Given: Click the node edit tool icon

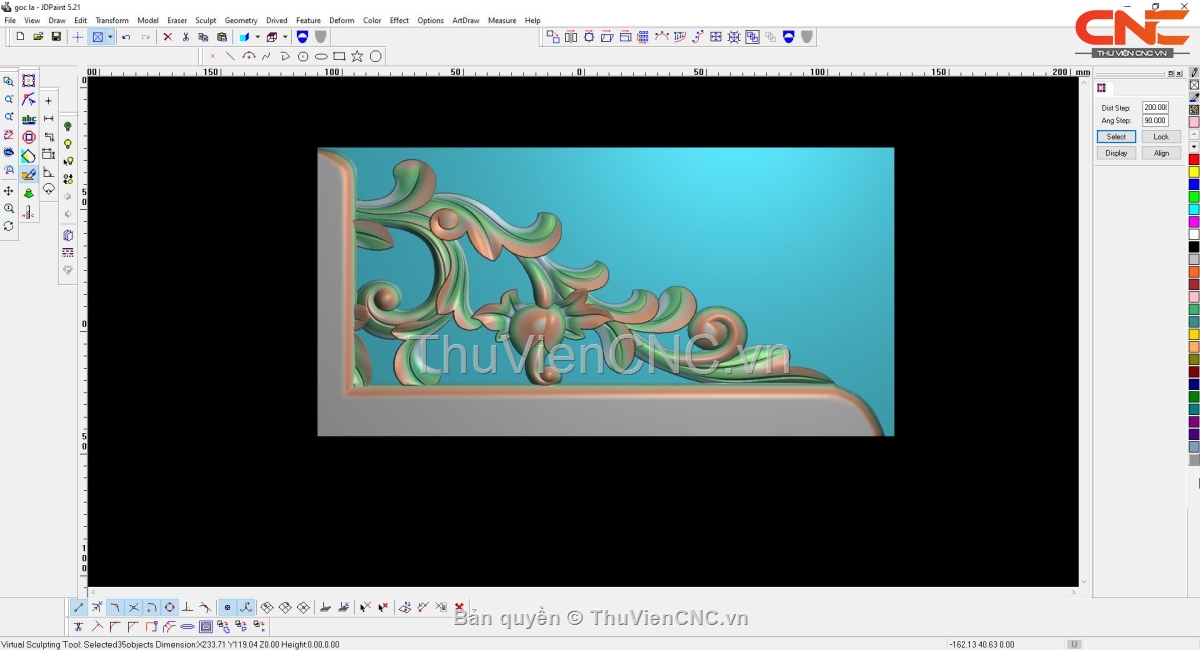Looking at the screenshot, I should (x=29, y=100).
